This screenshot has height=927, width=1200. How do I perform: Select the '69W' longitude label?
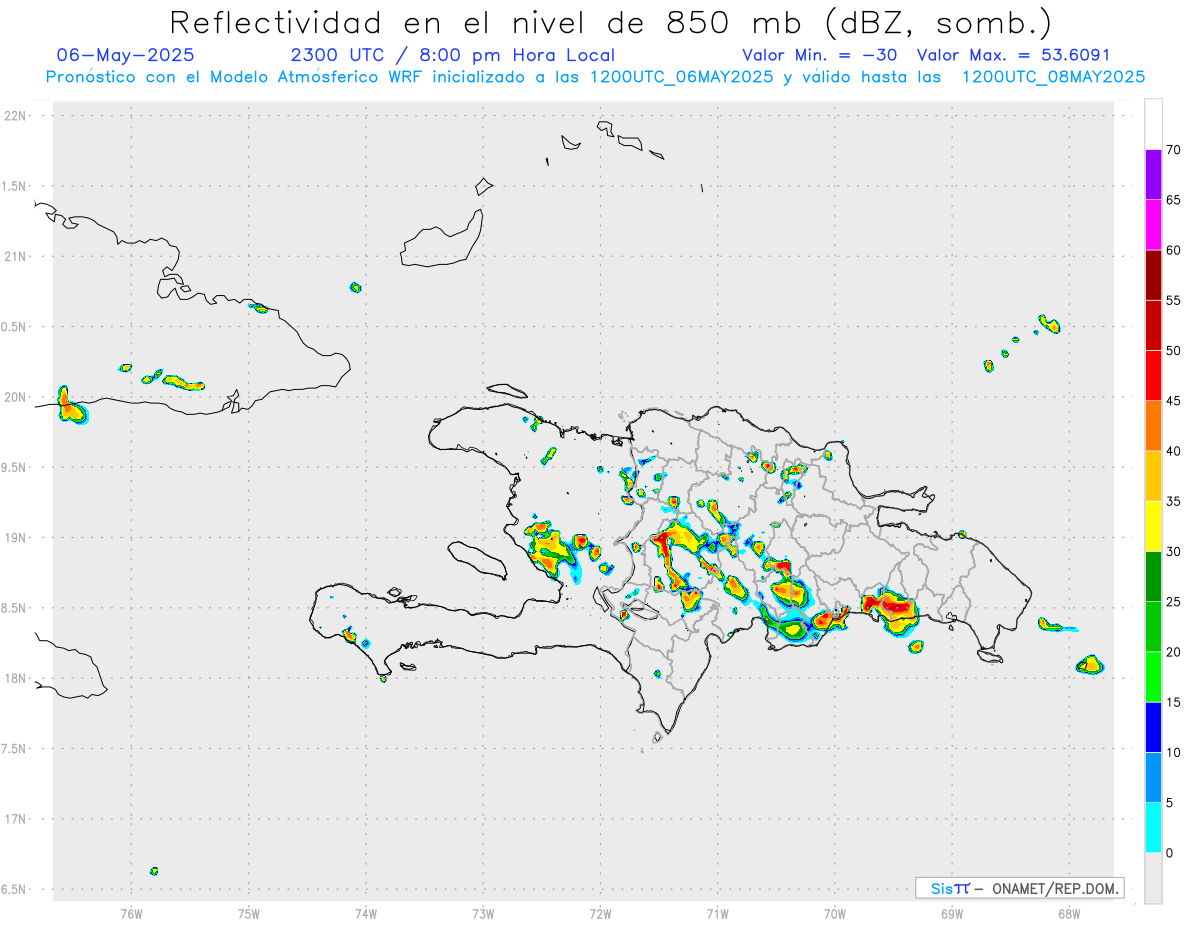point(951,914)
